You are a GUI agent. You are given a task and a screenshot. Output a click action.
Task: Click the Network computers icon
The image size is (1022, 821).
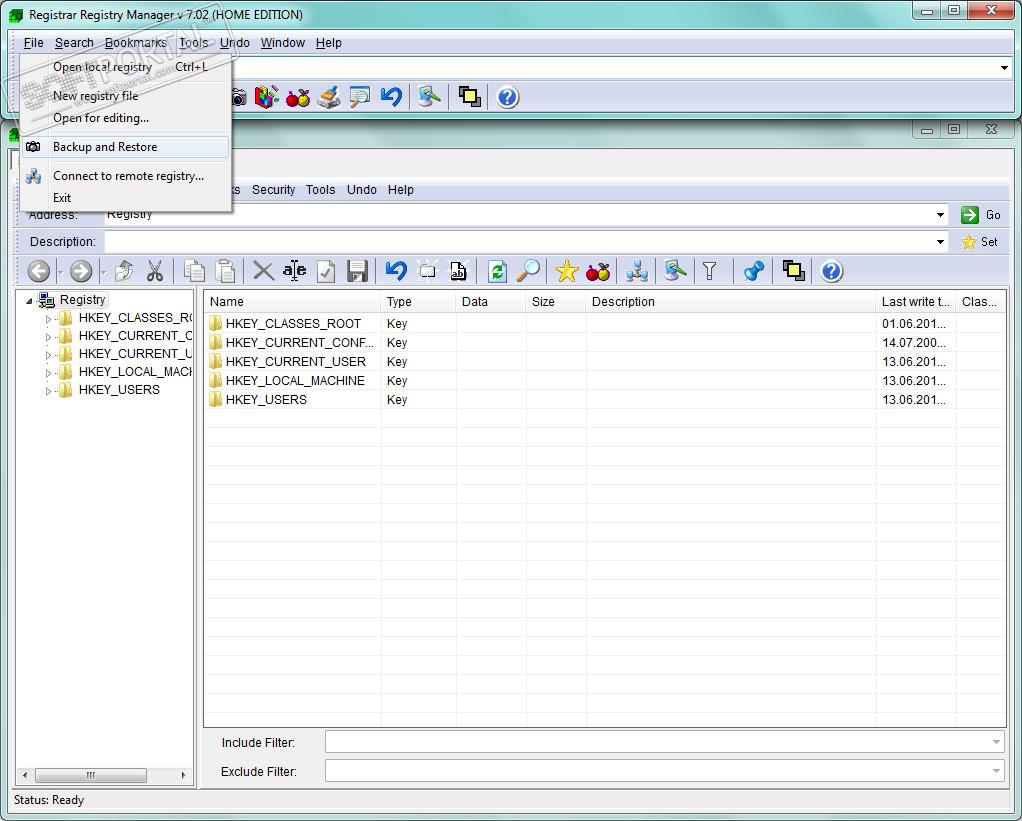pyautogui.click(x=636, y=271)
